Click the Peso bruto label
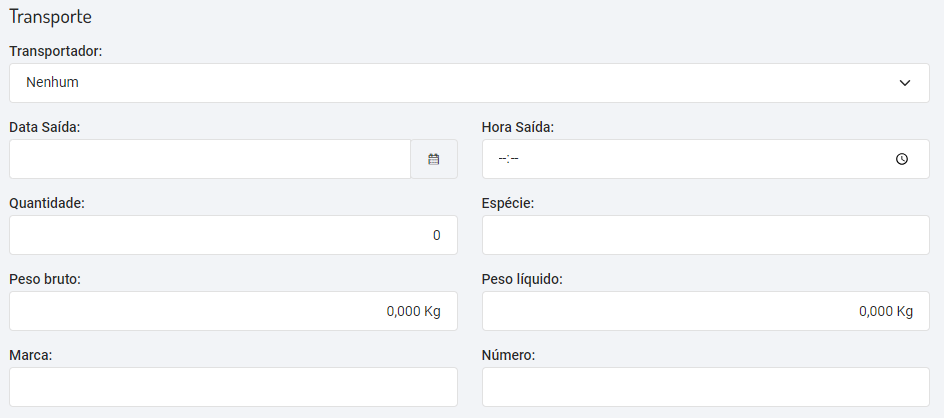The width and height of the screenshot is (944, 418). pyautogui.click(x=45, y=279)
